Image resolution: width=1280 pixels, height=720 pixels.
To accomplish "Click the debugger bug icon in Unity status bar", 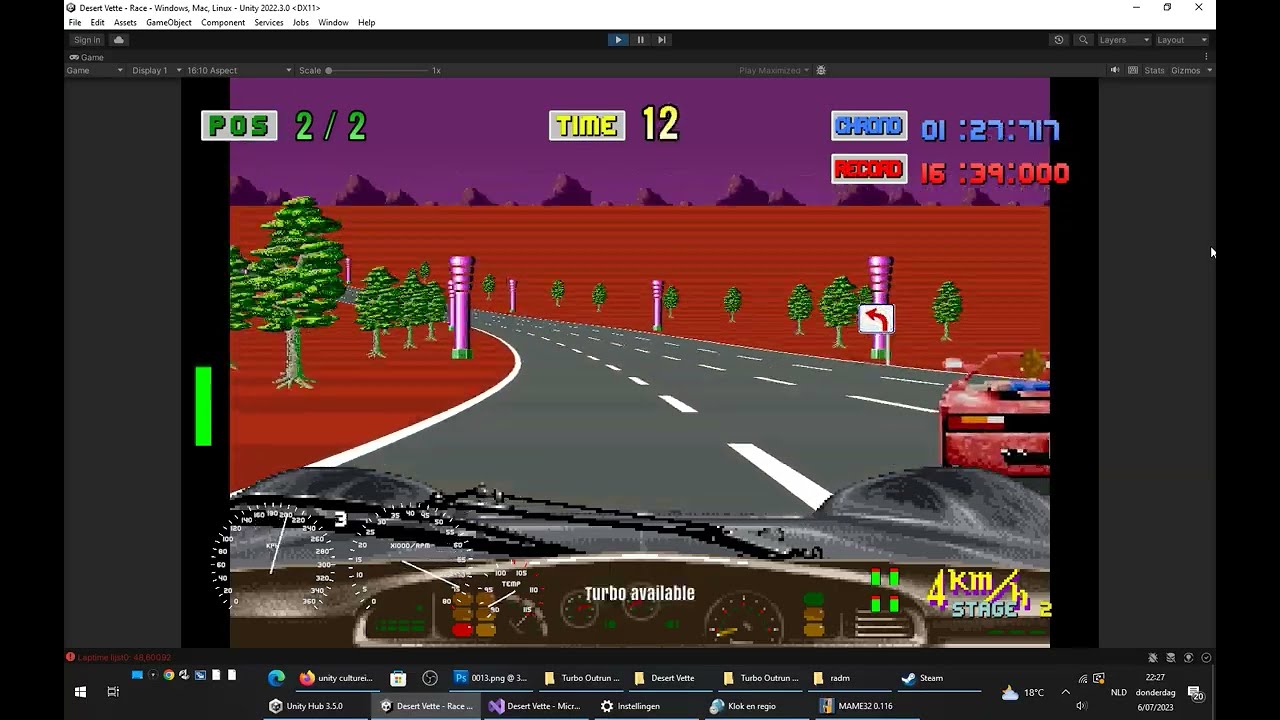I will tap(1153, 657).
